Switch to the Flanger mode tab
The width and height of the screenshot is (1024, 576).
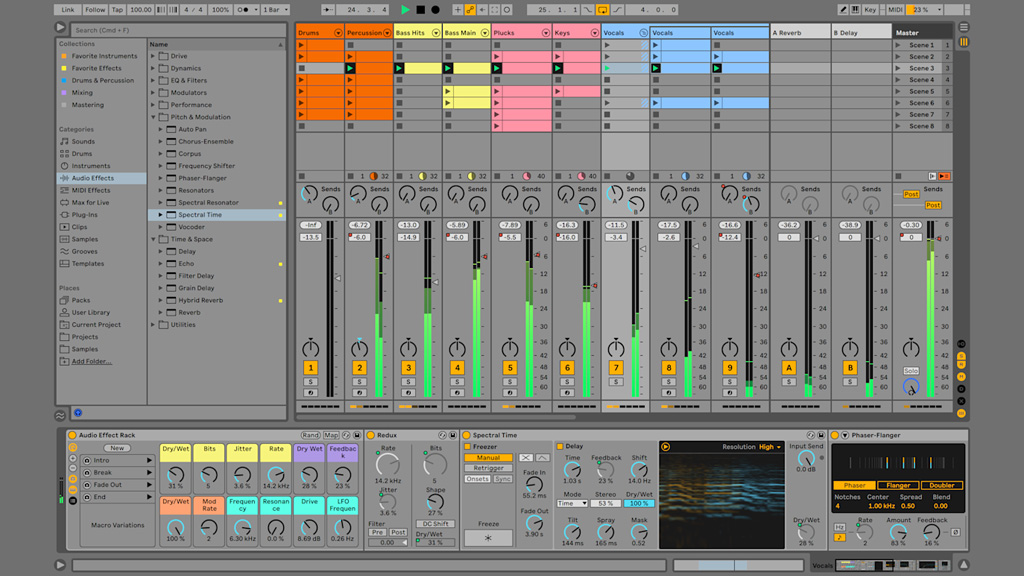click(x=897, y=485)
